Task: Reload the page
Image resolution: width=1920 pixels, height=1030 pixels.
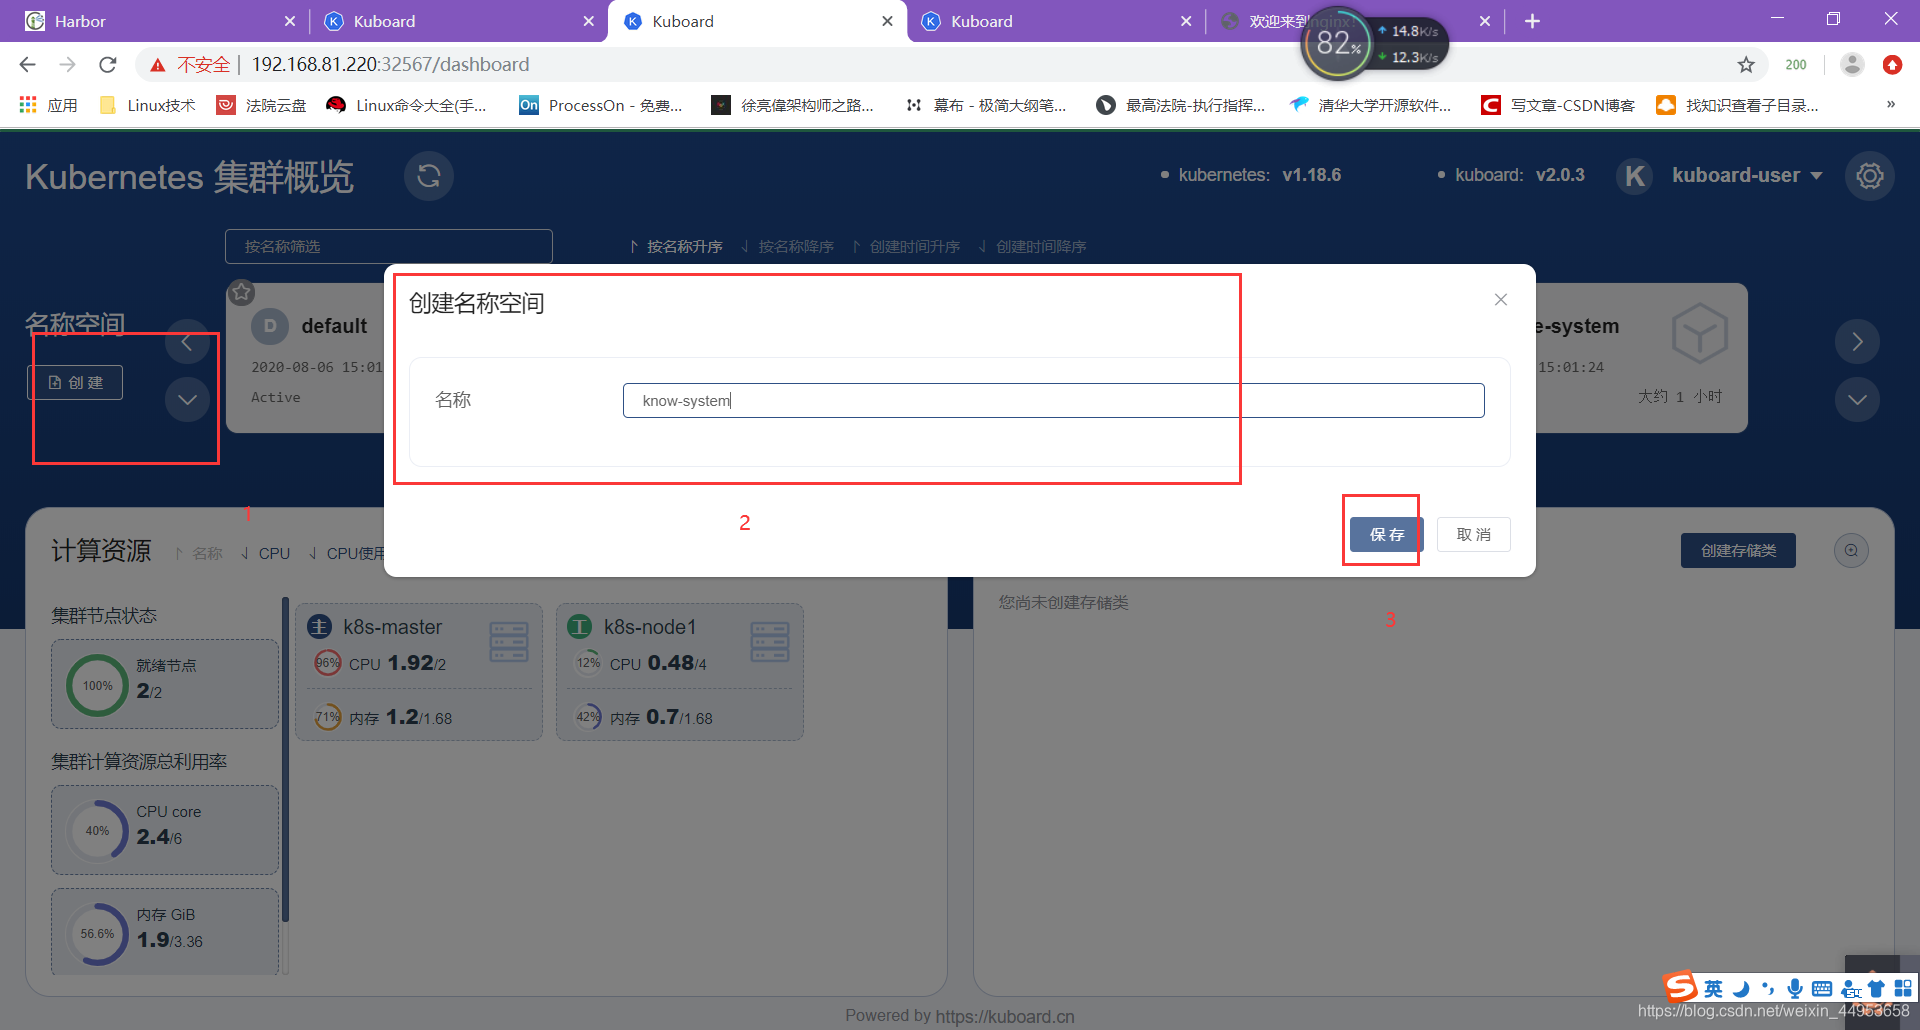Action: pyautogui.click(x=108, y=65)
